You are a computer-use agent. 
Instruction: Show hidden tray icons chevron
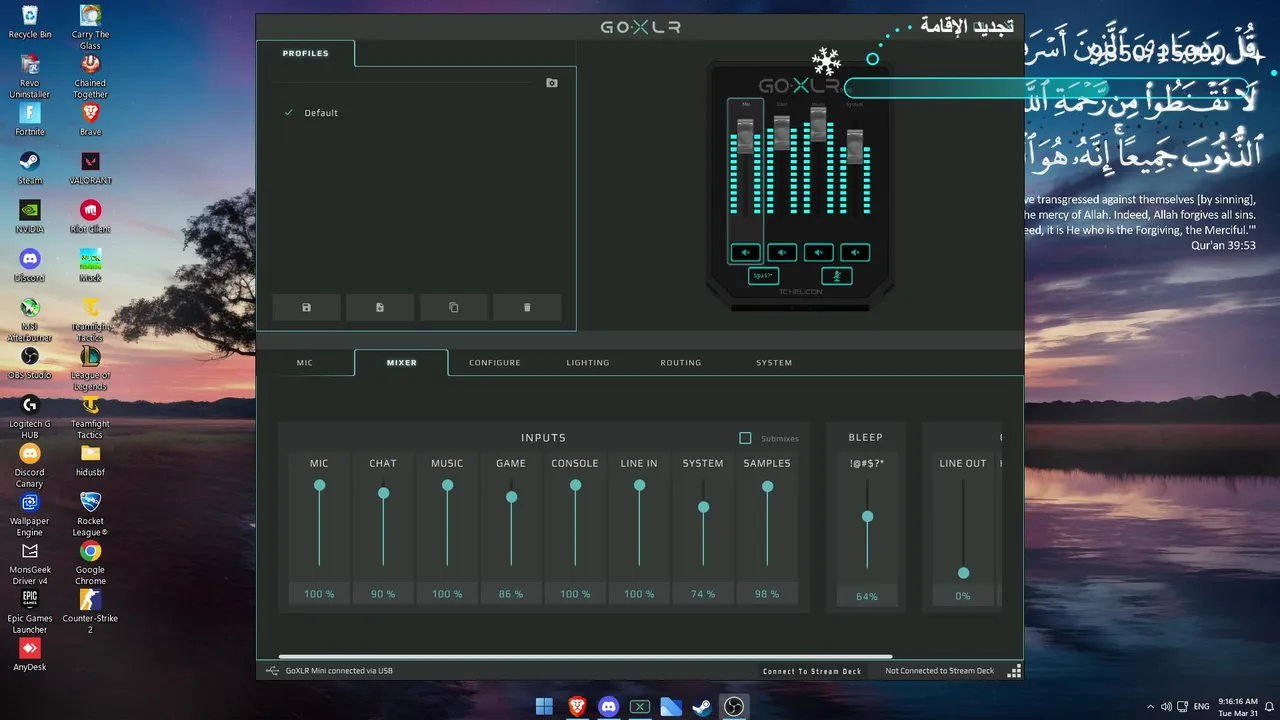[1150, 707]
